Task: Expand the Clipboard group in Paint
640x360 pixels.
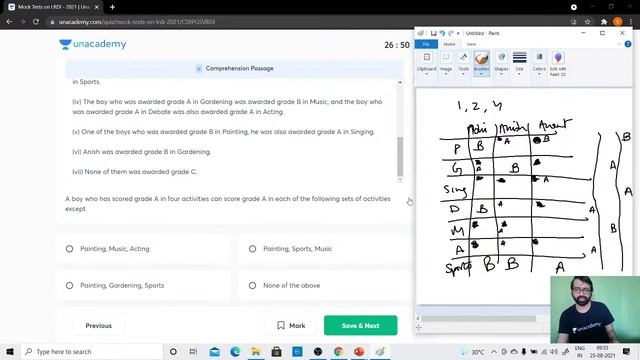Action: [427, 64]
